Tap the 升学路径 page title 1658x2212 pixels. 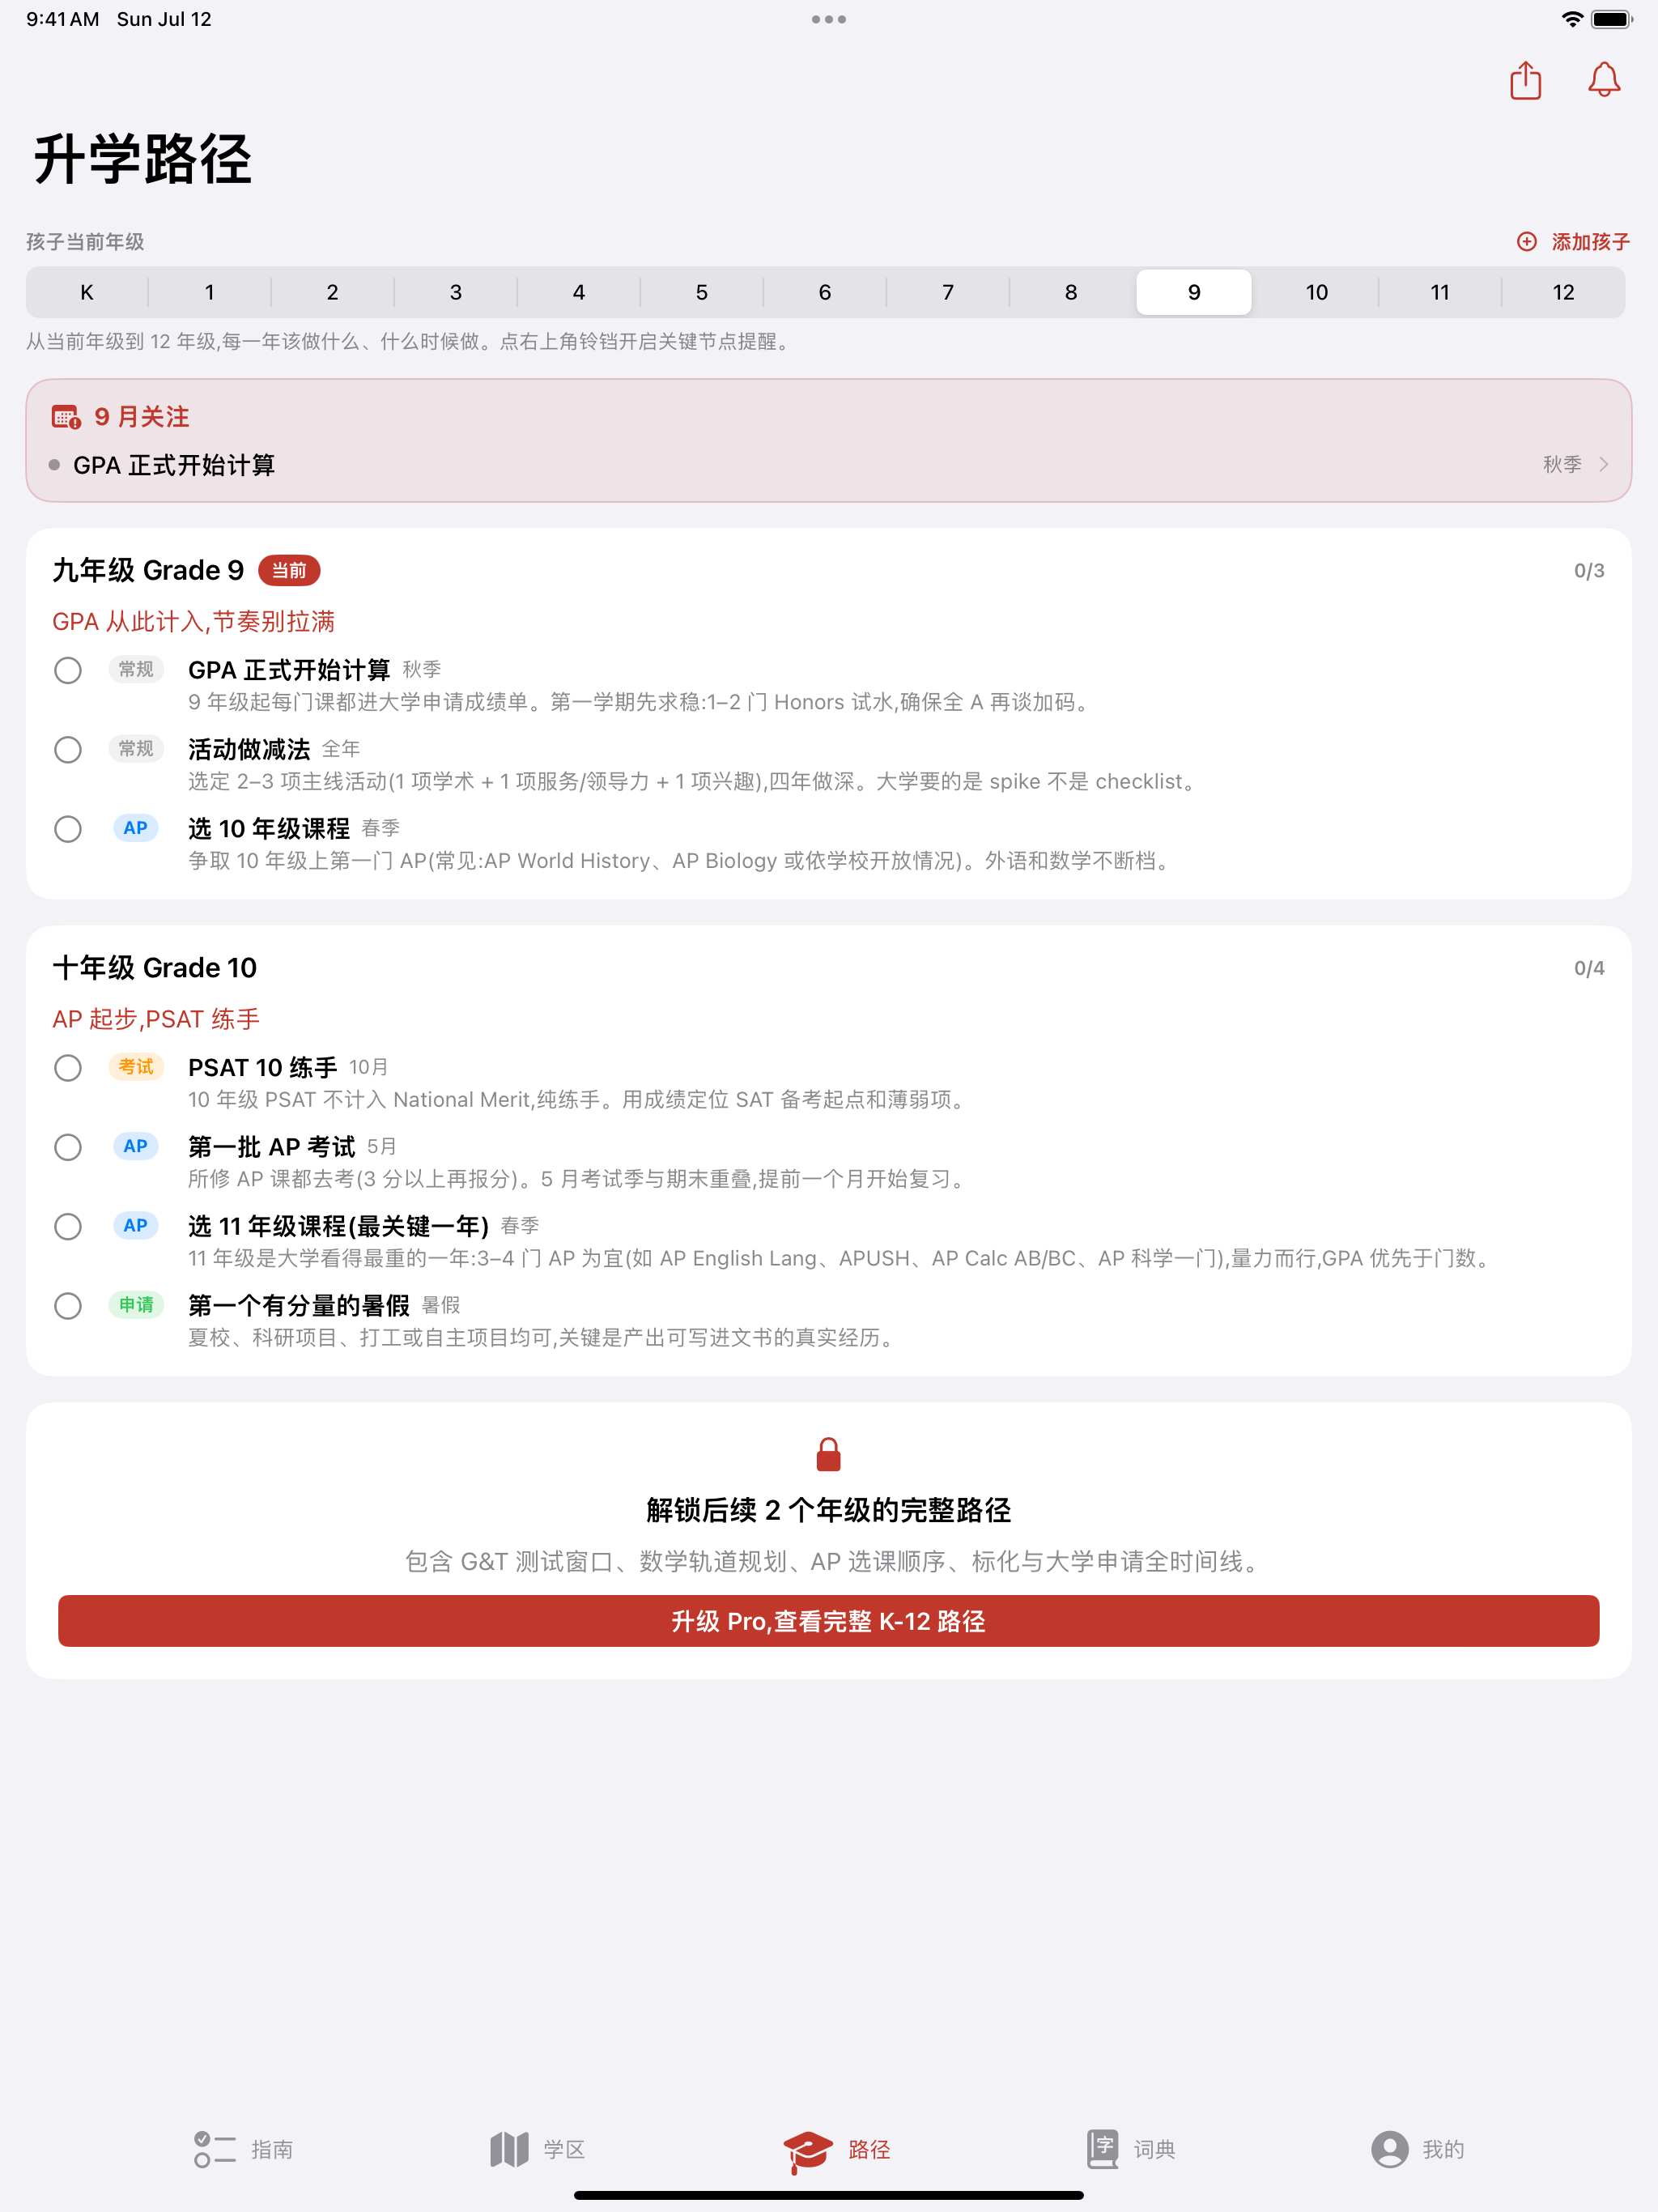pos(142,158)
